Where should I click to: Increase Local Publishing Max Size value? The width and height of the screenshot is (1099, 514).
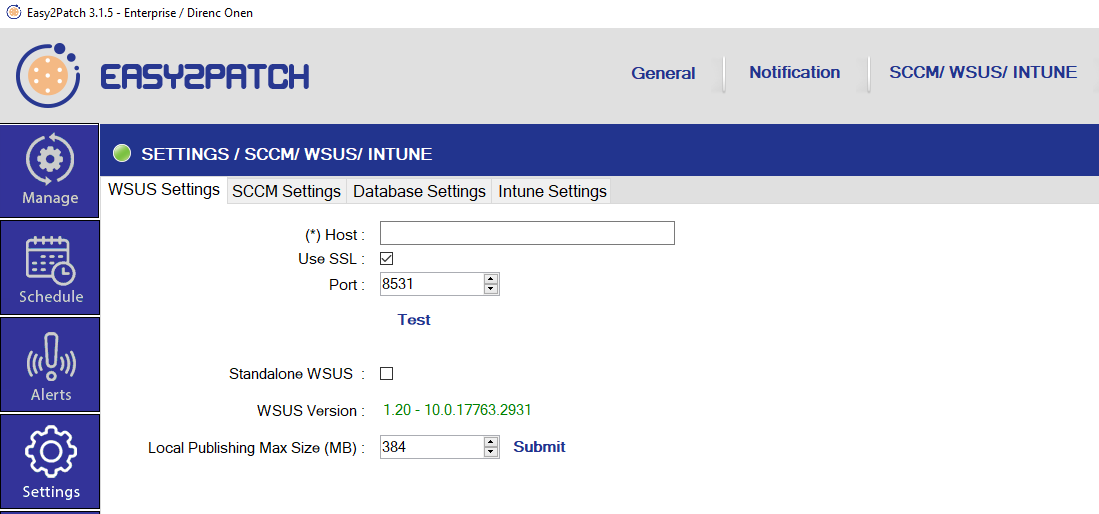pyautogui.click(x=490, y=441)
